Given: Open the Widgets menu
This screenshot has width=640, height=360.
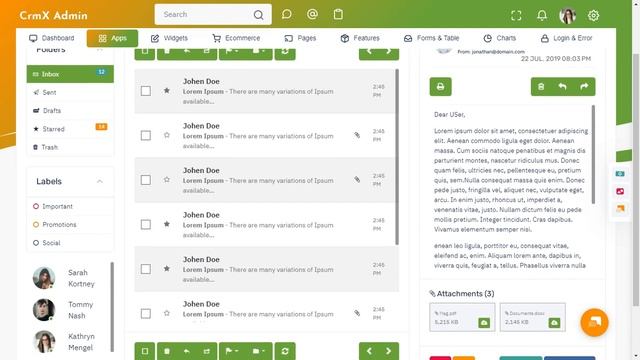Looking at the screenshot, I should [x=169, y=38].
